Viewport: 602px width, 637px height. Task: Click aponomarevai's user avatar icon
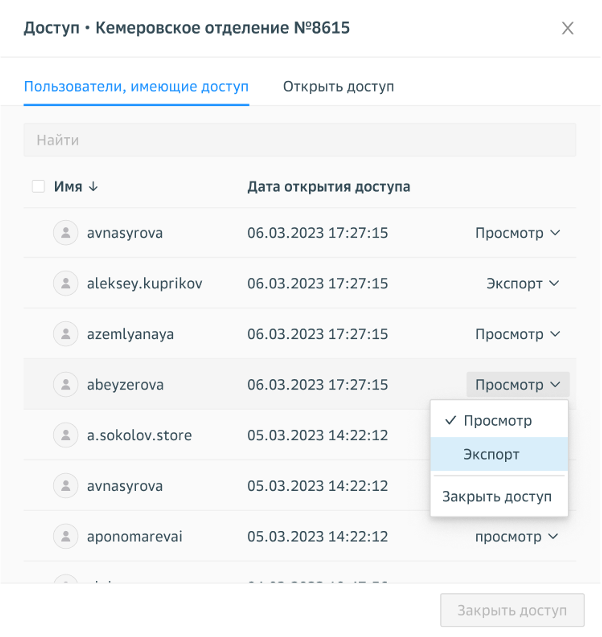coord(65,536)
